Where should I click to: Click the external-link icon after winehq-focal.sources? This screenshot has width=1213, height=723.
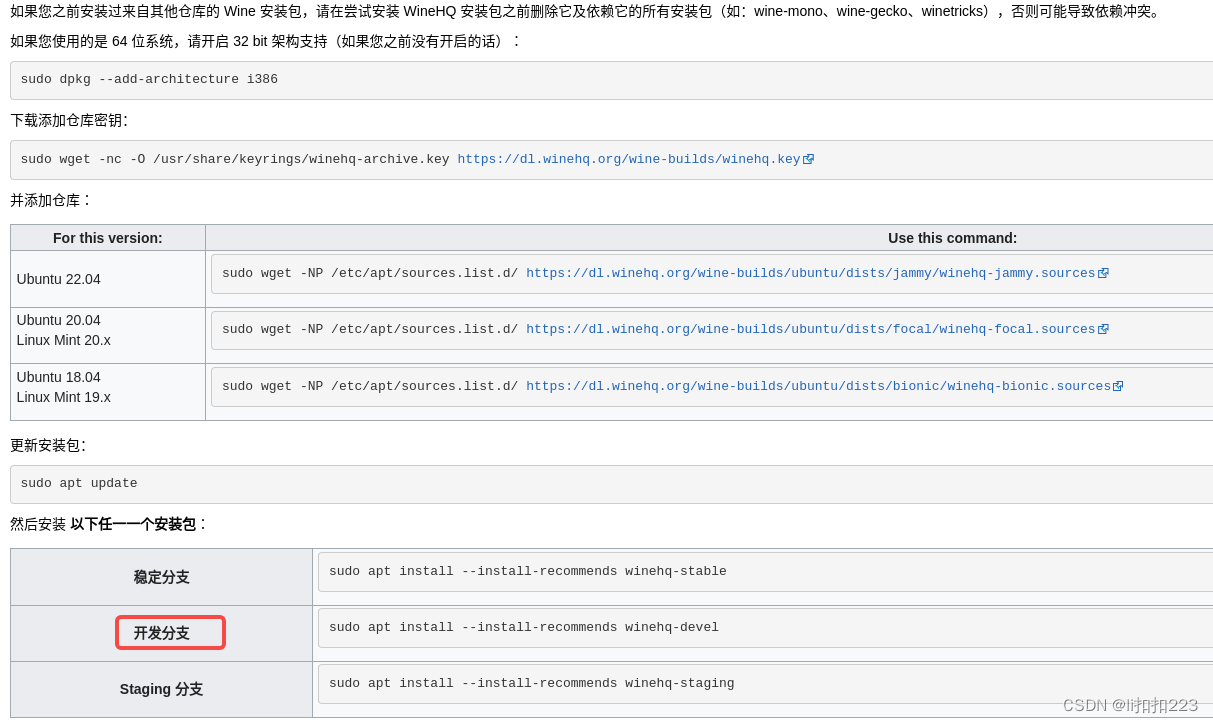point(1104,329)
